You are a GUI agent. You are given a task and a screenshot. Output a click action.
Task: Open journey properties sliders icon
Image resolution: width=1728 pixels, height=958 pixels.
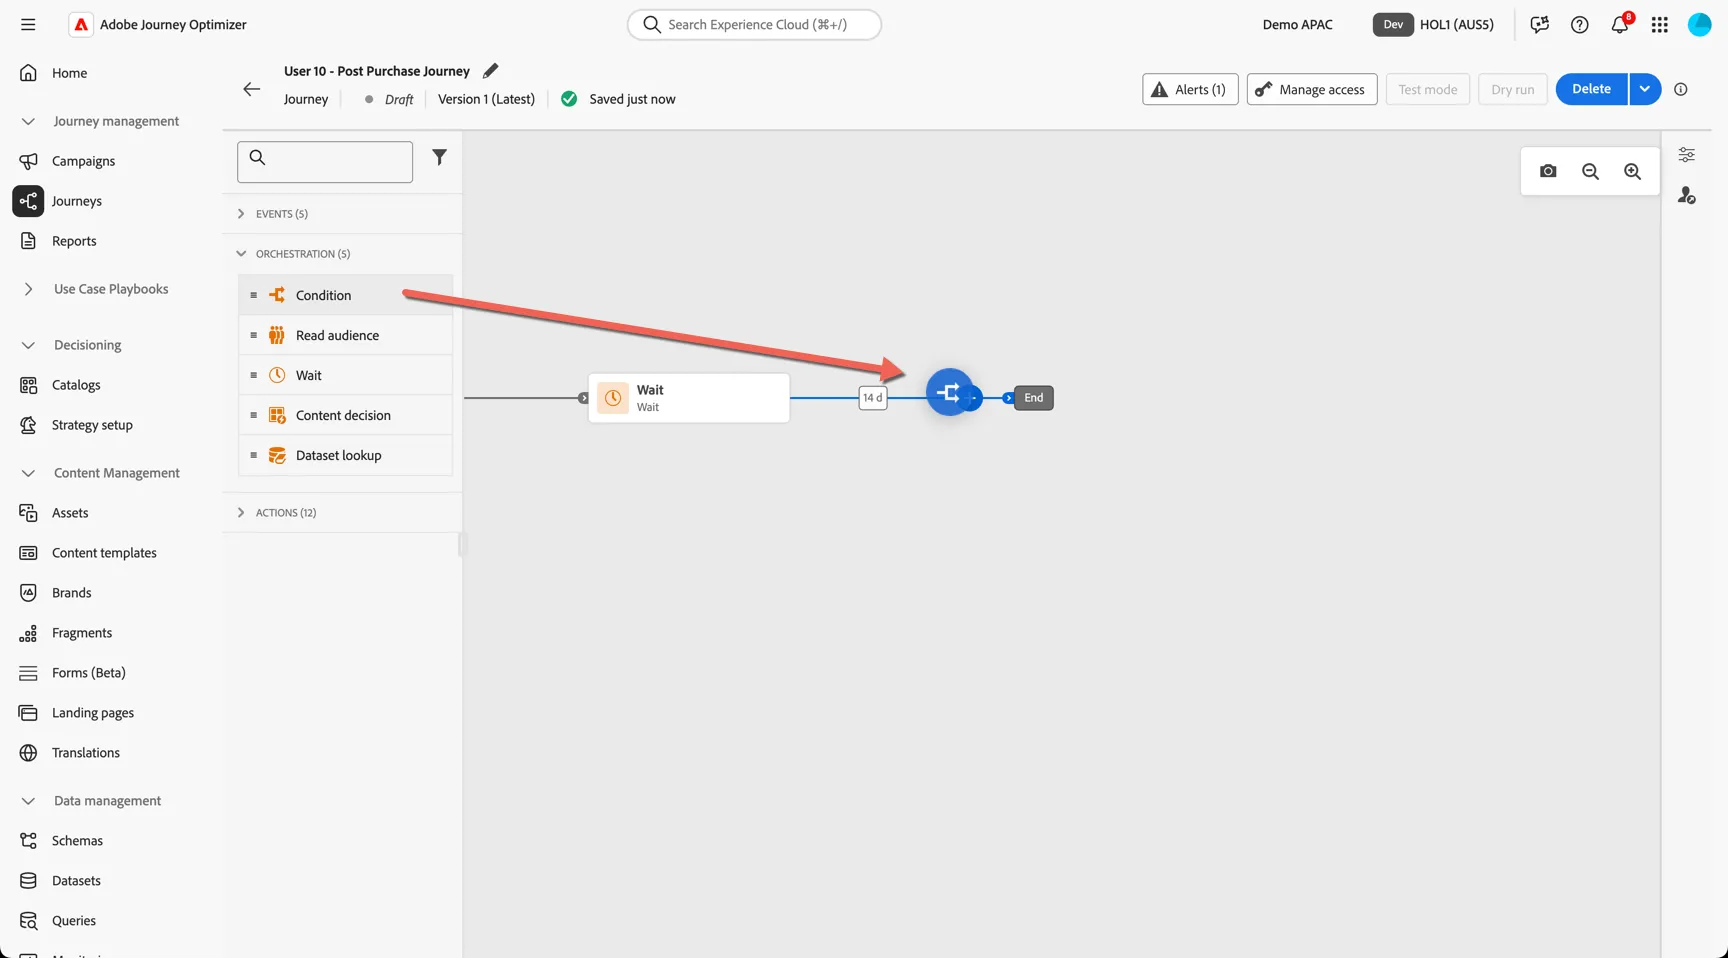pos(1687,155)
